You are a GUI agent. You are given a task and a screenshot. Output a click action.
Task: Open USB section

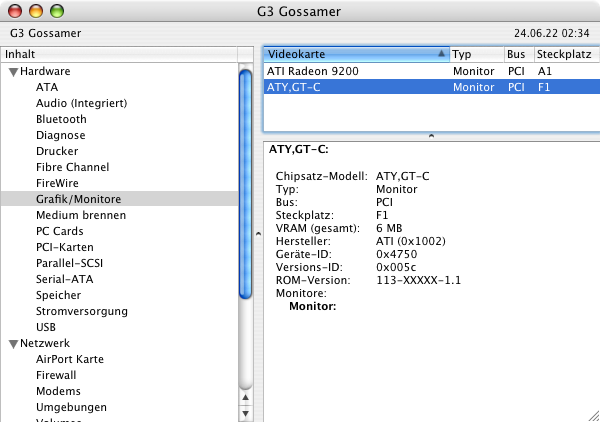46,327
